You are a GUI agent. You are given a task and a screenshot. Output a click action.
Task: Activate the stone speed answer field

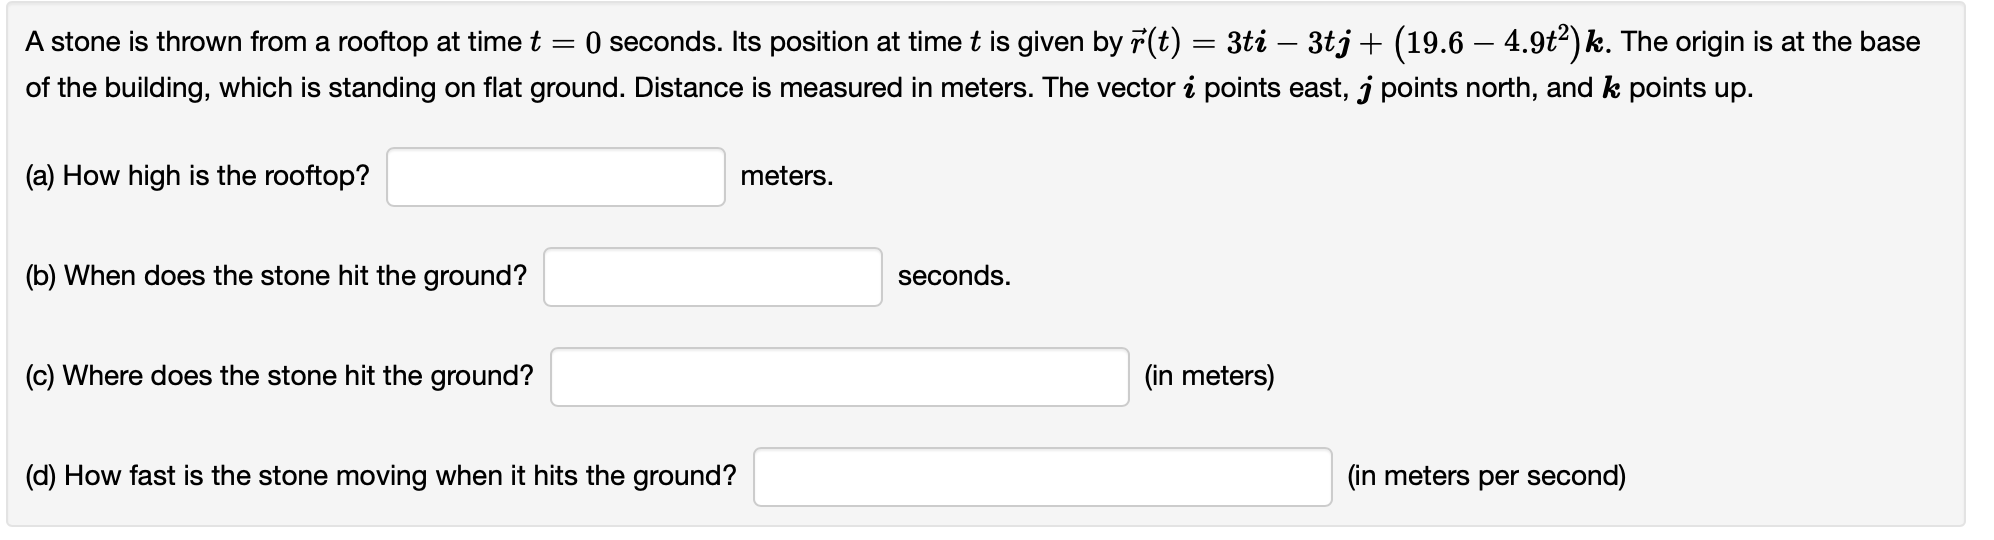[1043, 477]
